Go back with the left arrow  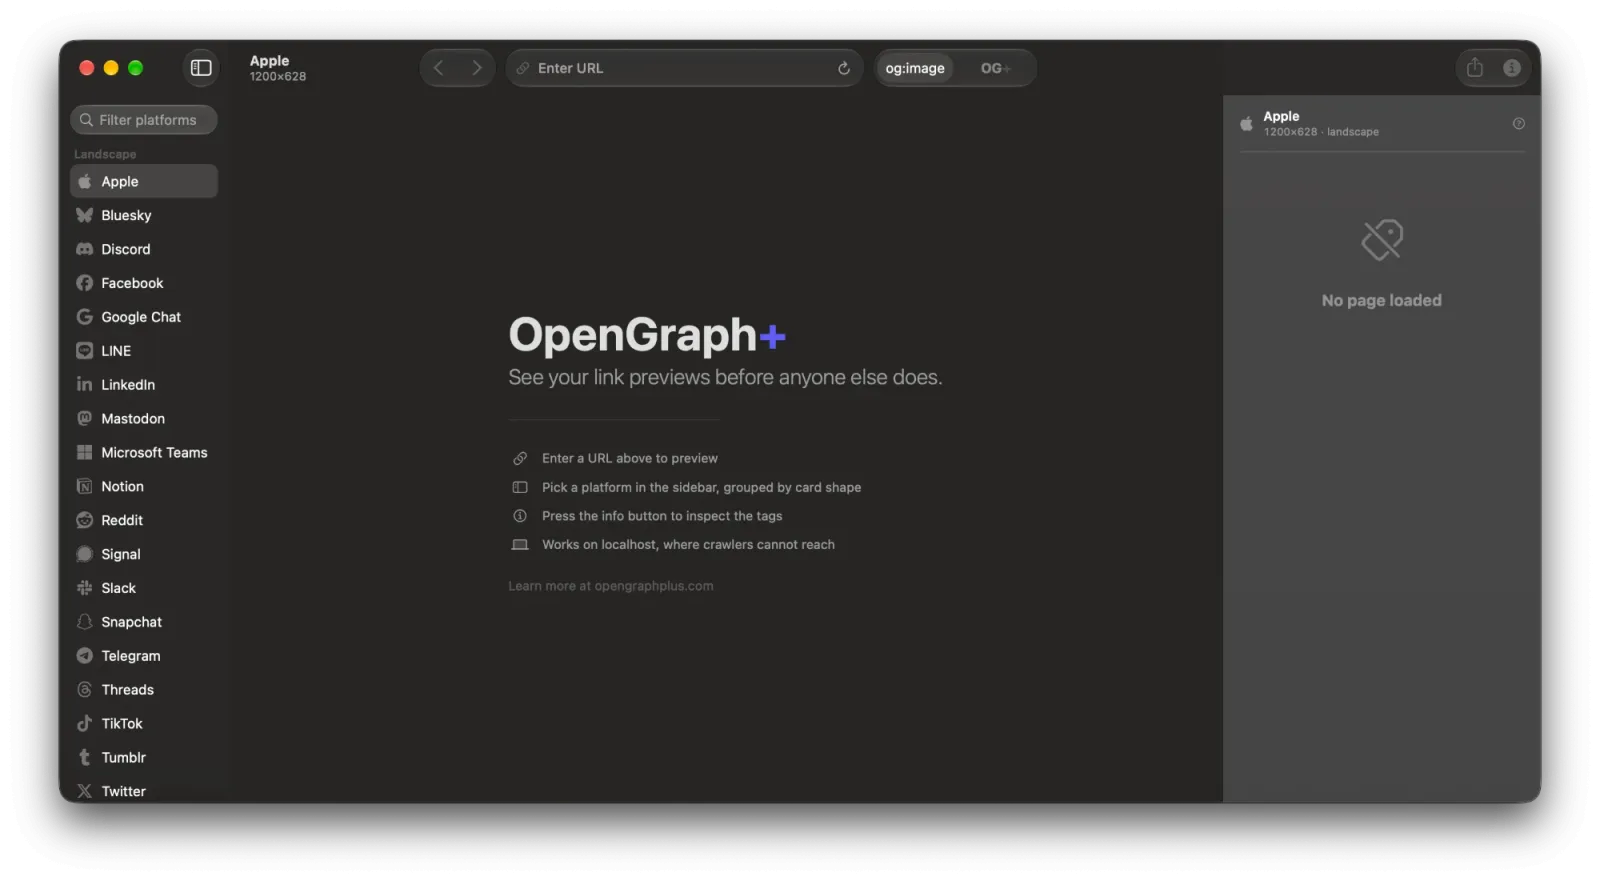(438, 68)
